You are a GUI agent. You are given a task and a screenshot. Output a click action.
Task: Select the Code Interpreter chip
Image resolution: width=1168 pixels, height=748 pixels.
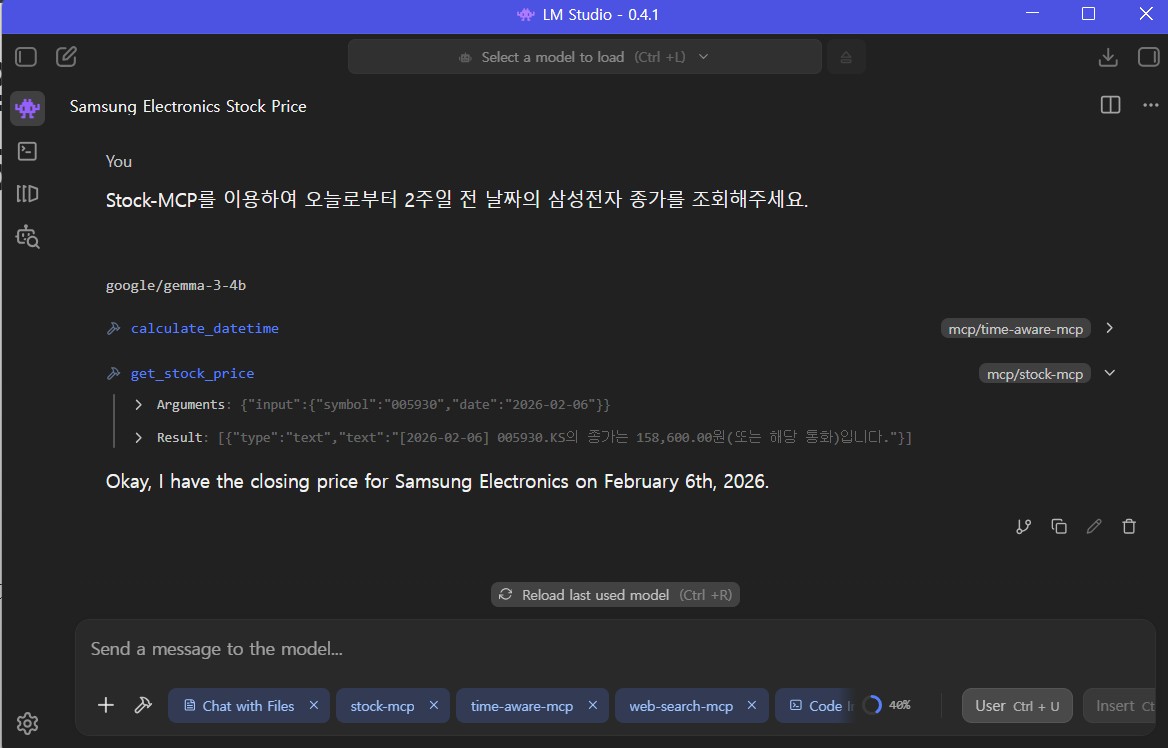(x=816, y=706)
